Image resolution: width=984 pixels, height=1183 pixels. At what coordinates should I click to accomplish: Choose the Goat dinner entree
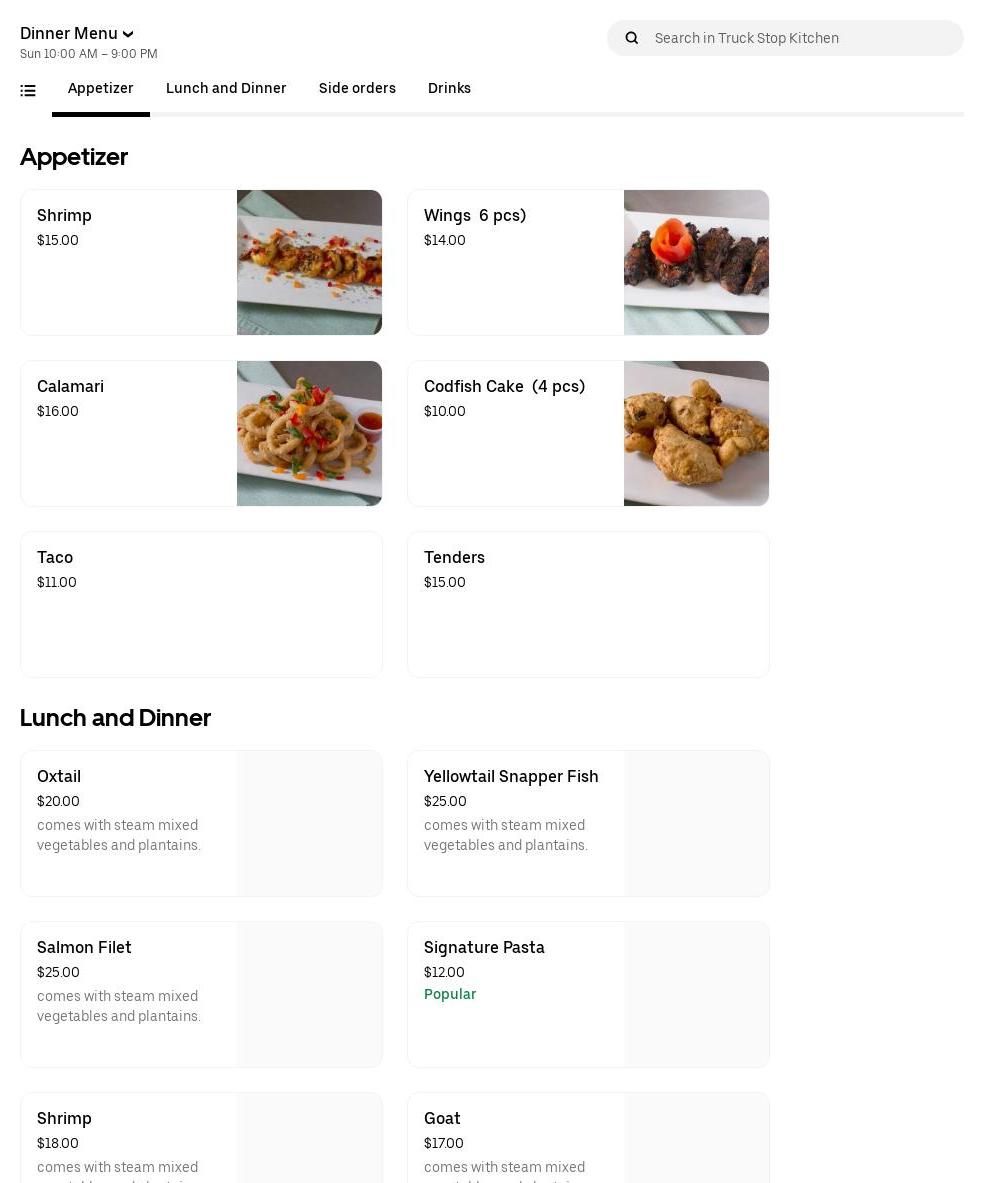tap(588, 1140)
